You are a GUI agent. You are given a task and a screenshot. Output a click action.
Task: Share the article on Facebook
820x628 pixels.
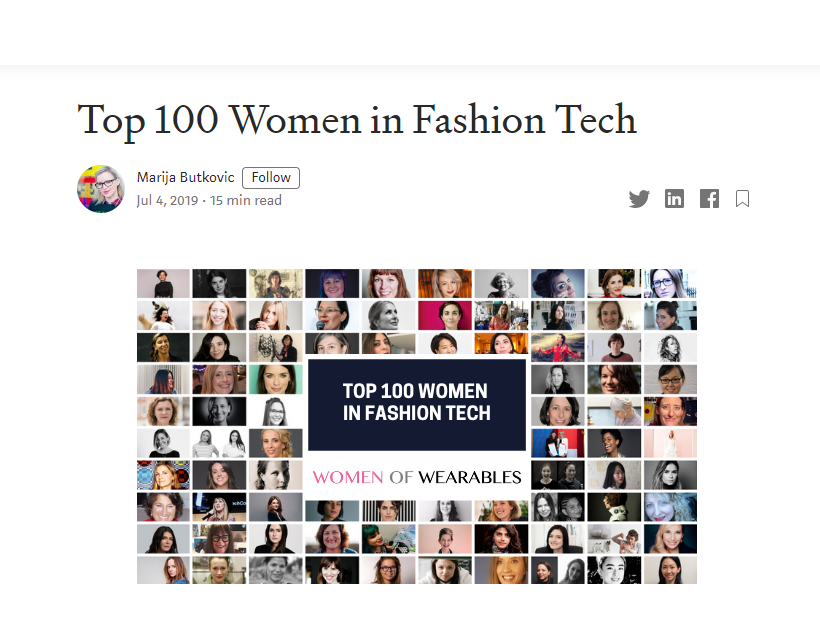pos(709,199)
